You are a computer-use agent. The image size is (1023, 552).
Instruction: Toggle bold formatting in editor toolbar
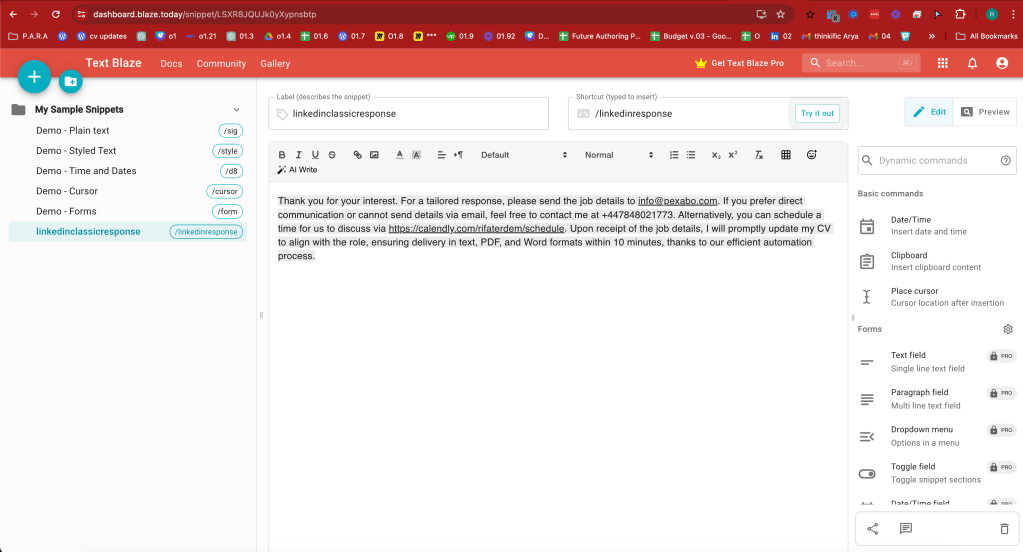click(x=282, y=155)
